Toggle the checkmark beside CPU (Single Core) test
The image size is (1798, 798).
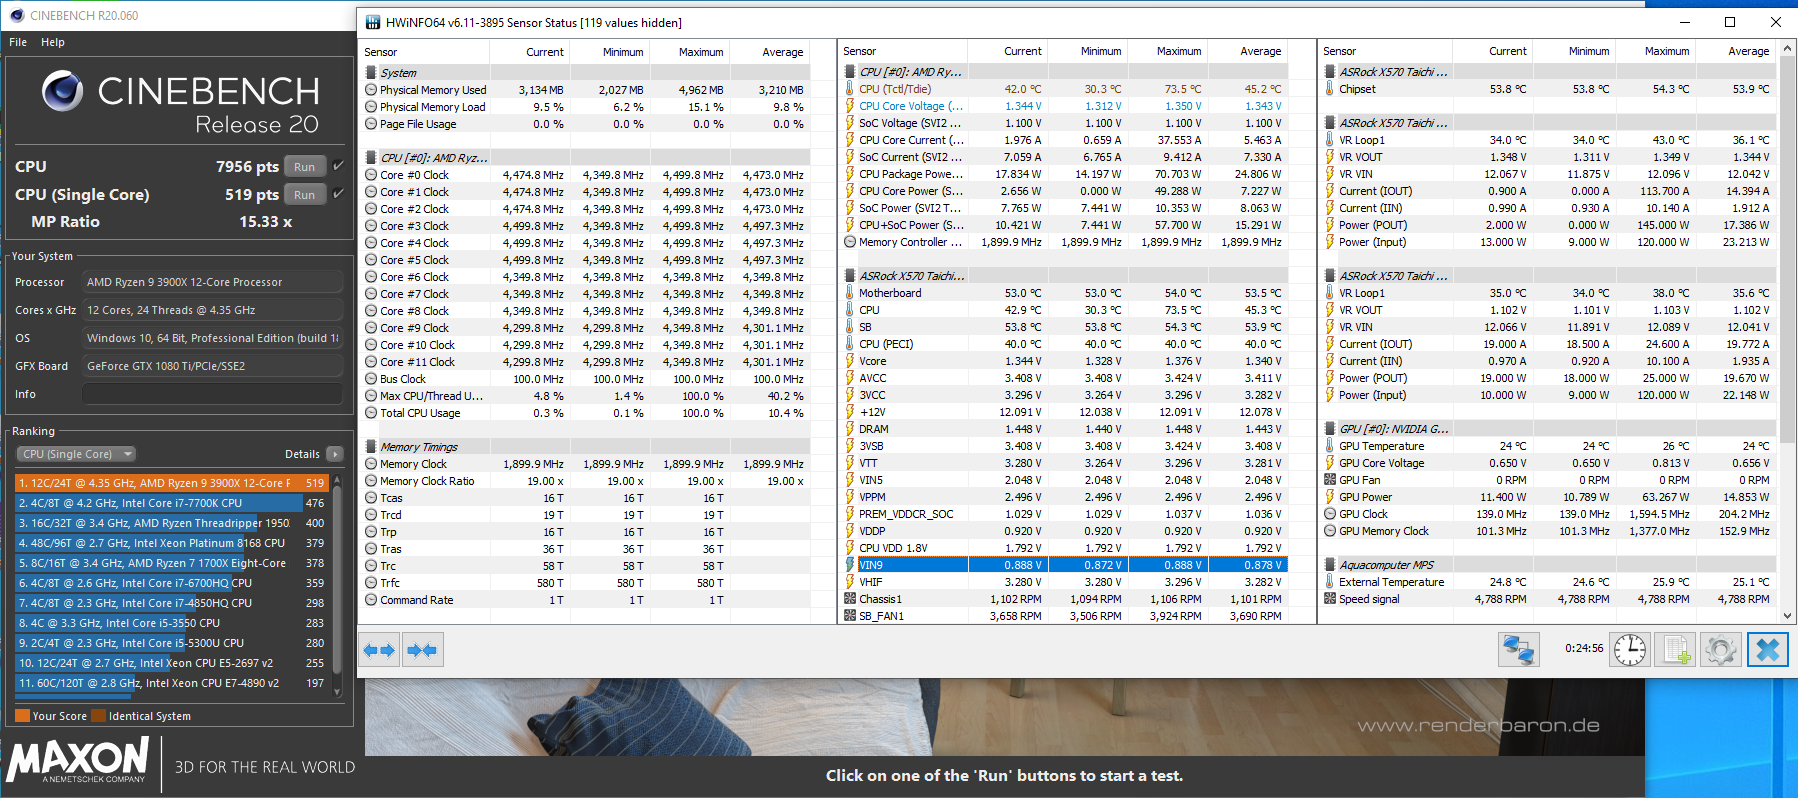point(338,194)
